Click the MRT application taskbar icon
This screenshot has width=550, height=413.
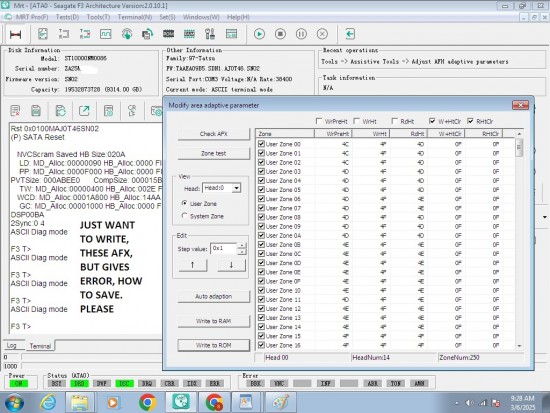coord(180,402)
